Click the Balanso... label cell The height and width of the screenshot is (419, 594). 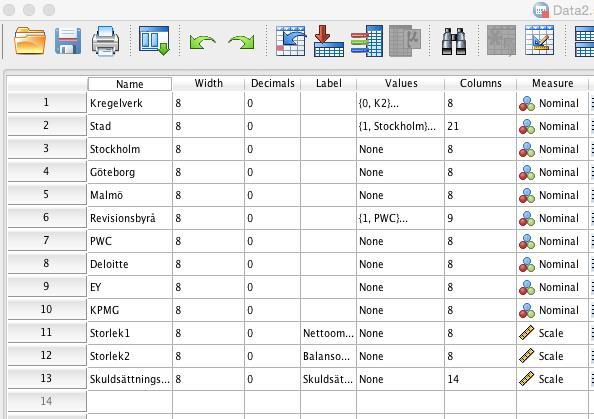point(328,356)
